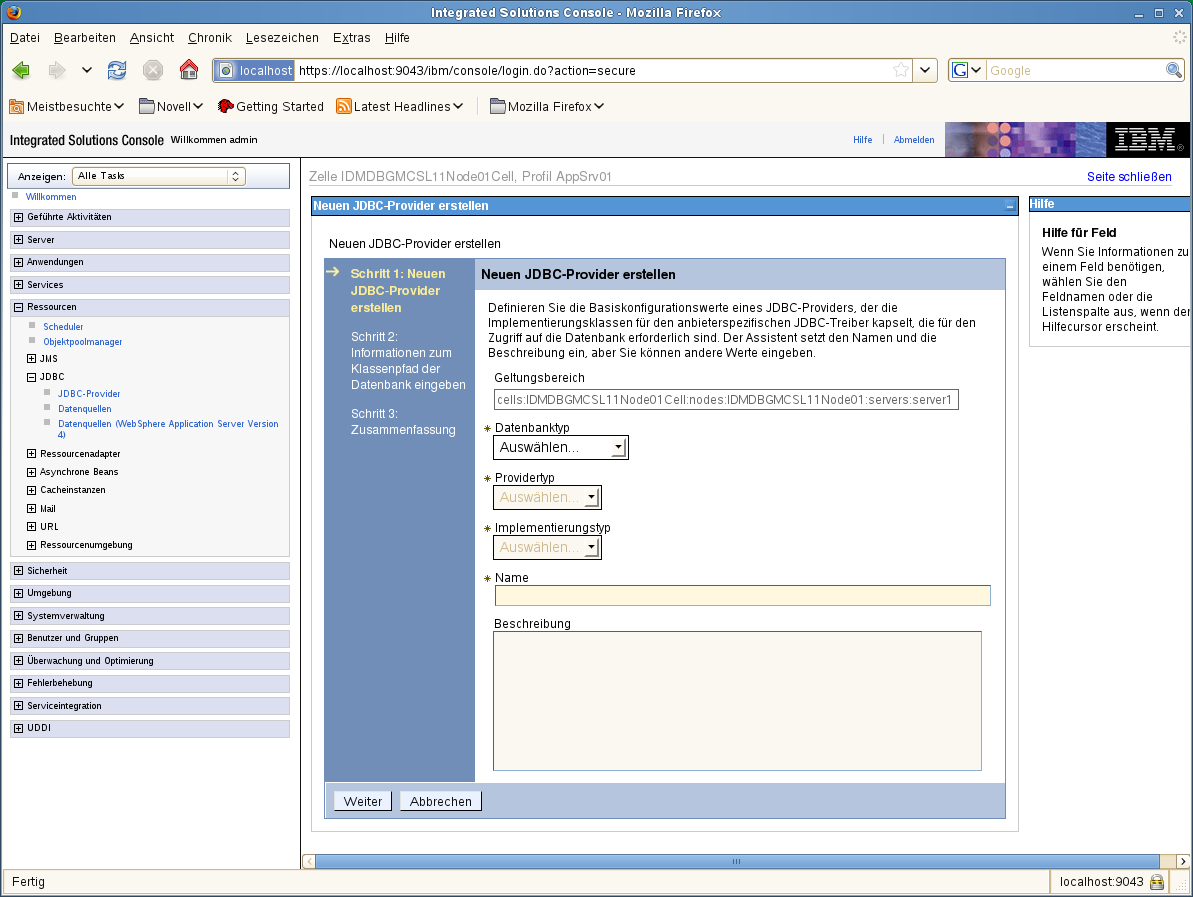
Task: Expand the Ressourcenadapter node
Action: [x=31, y=453]
